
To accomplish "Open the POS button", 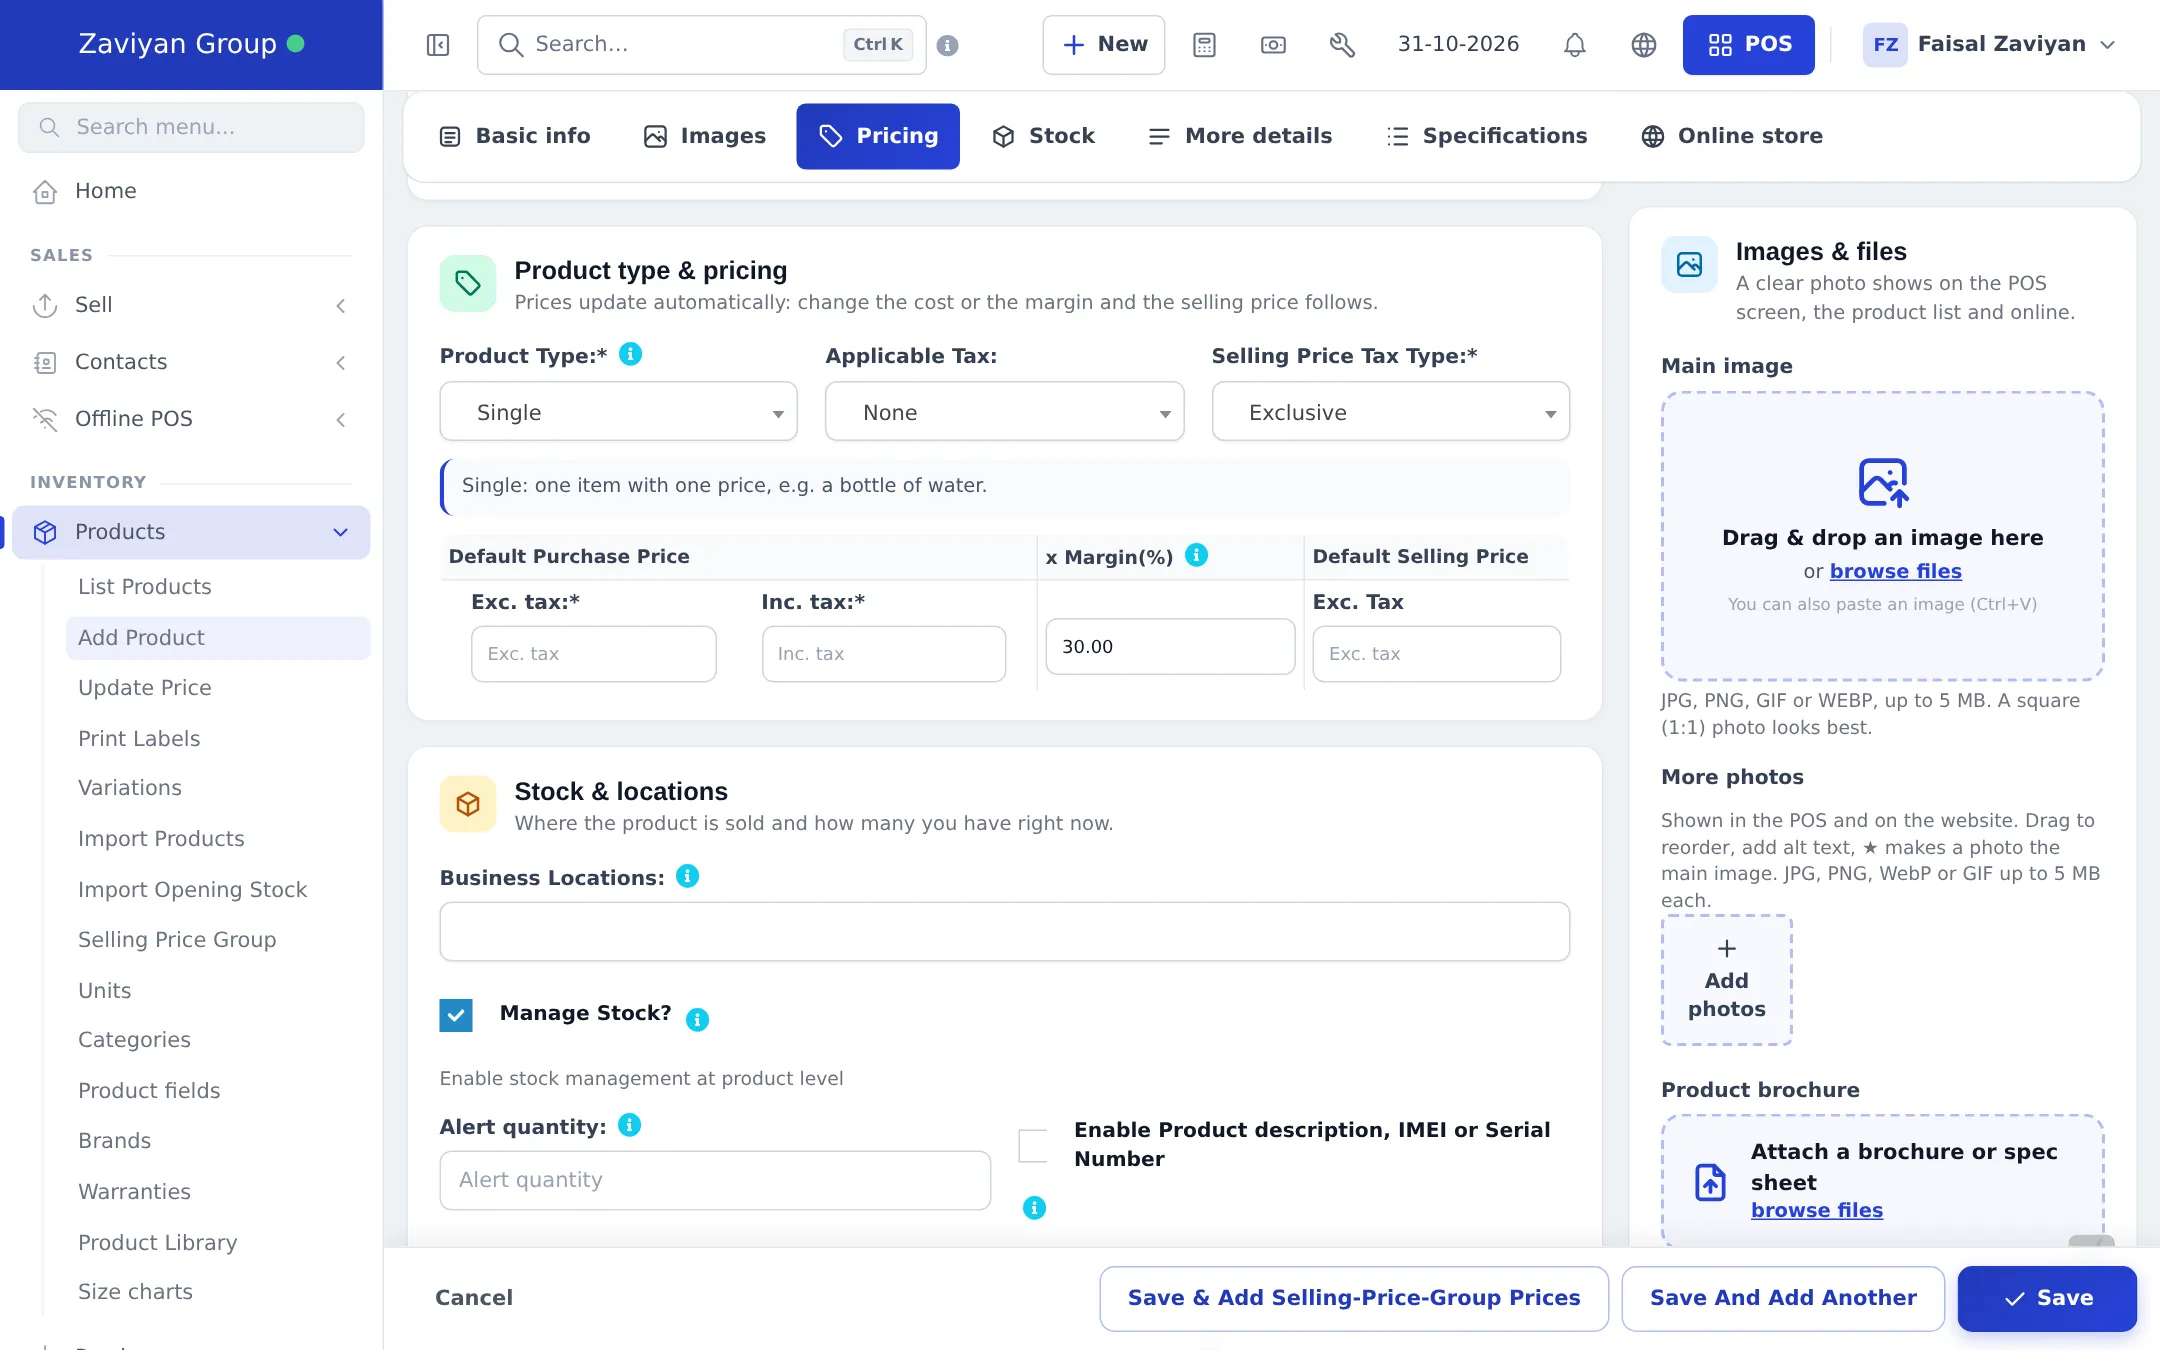I will (x=1749, y=45).
